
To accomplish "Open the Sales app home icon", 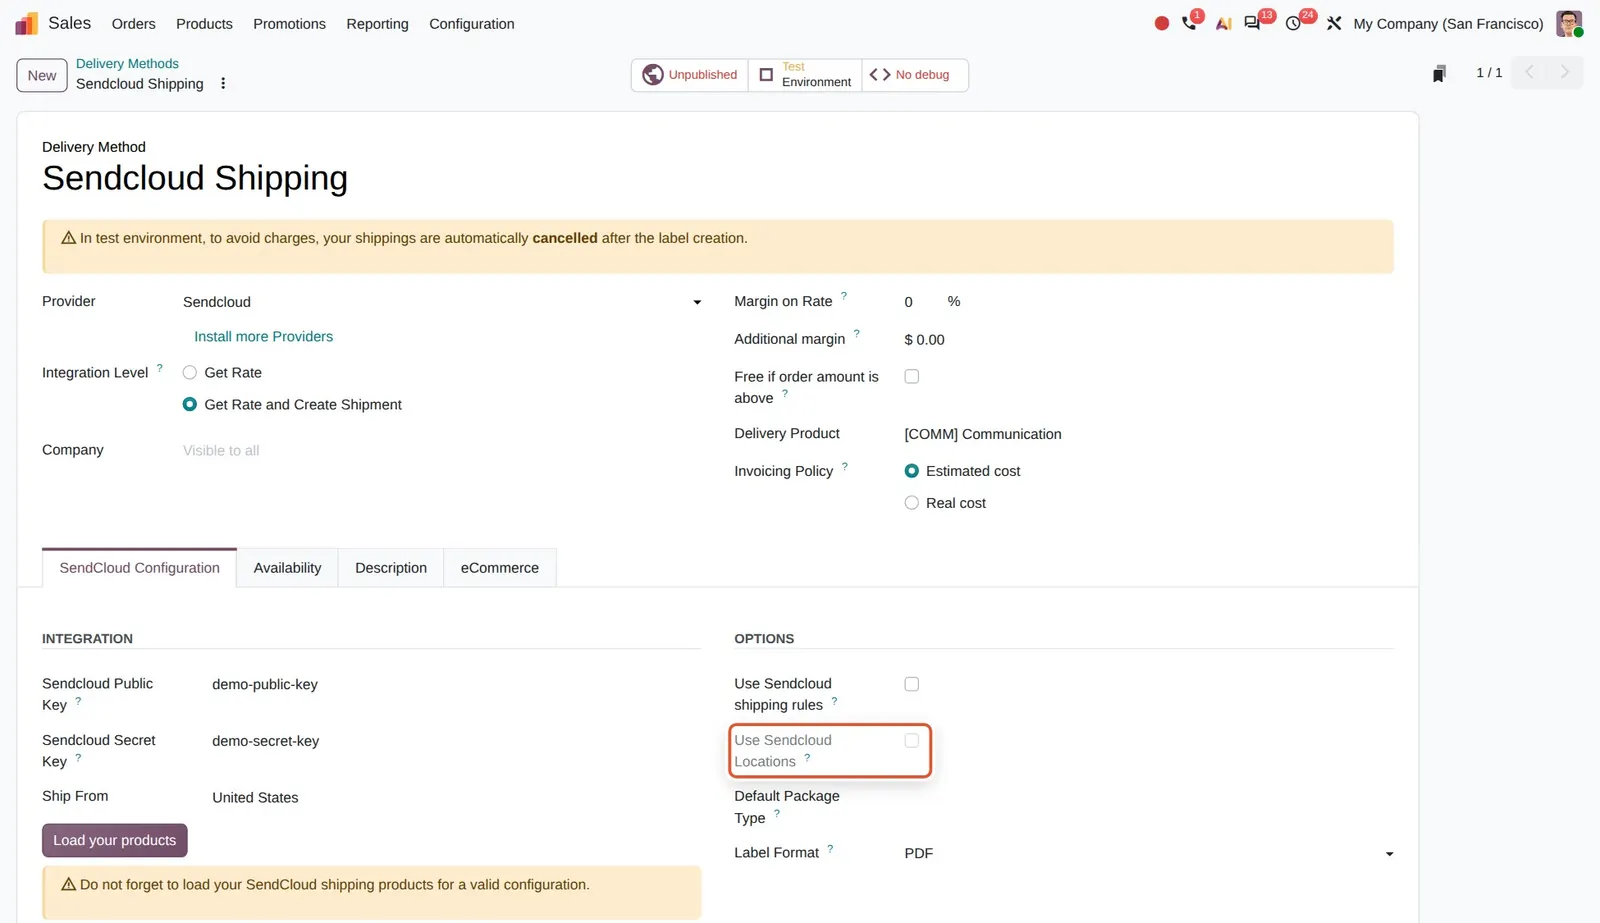I will tap(27, 23).
